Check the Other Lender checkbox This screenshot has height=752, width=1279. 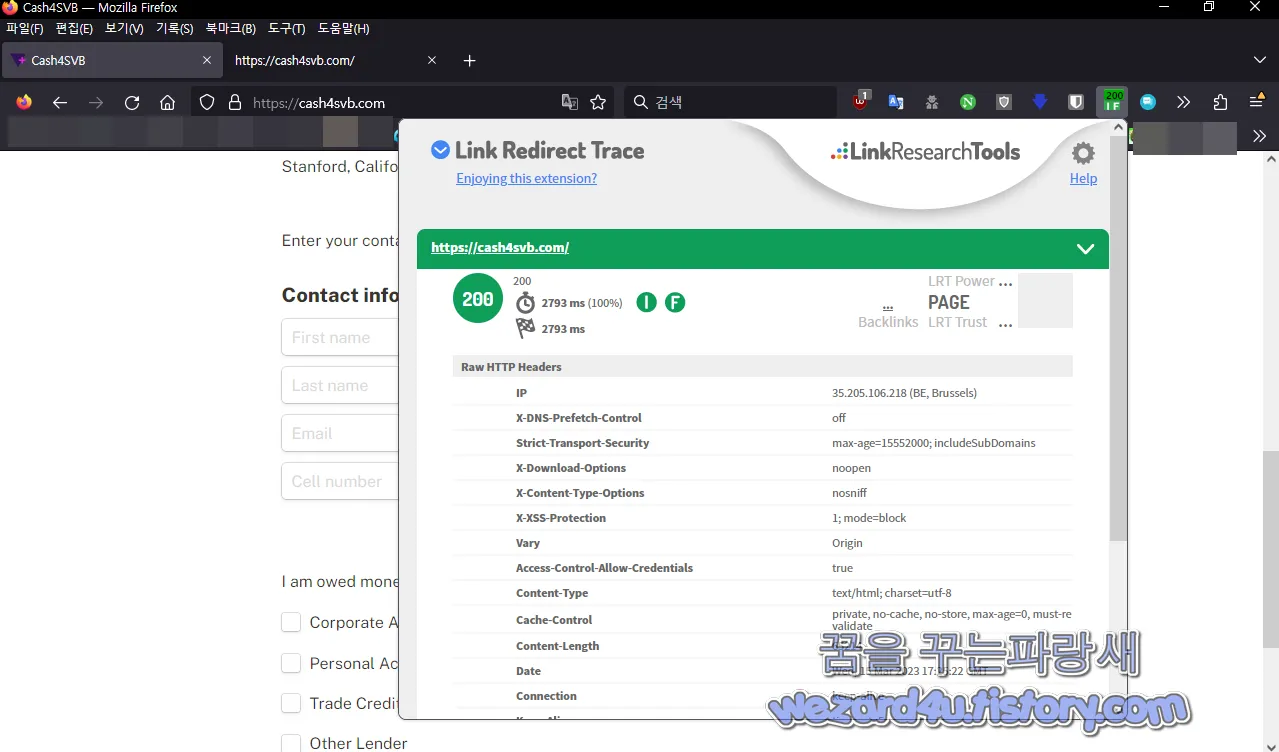coord(291,743)
